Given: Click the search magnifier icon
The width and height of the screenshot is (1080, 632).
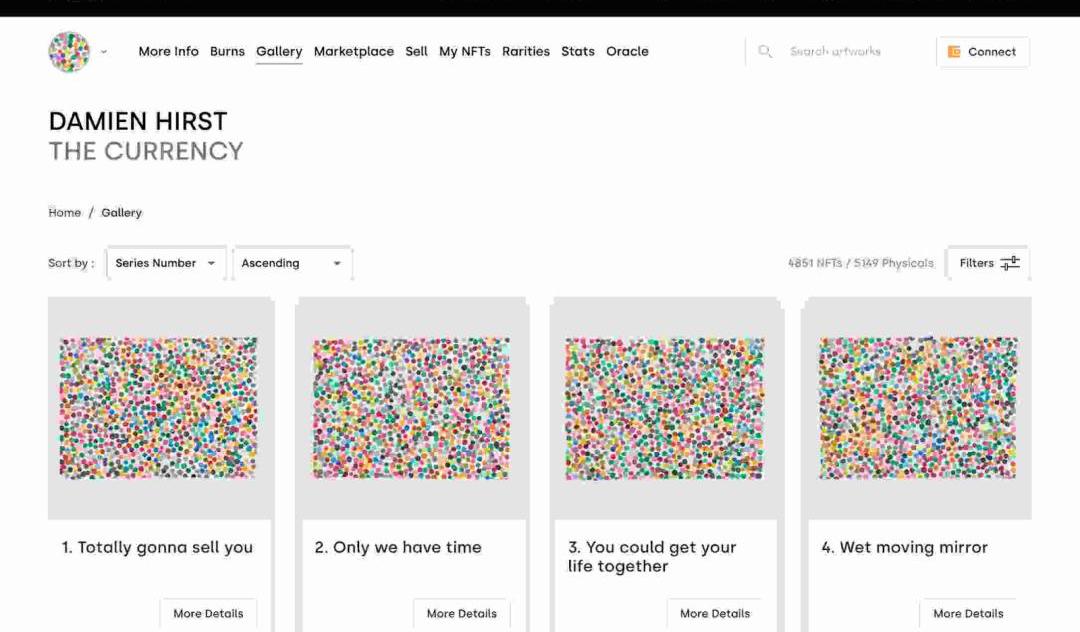Looking at the screenshot, I should click(765, 52).
